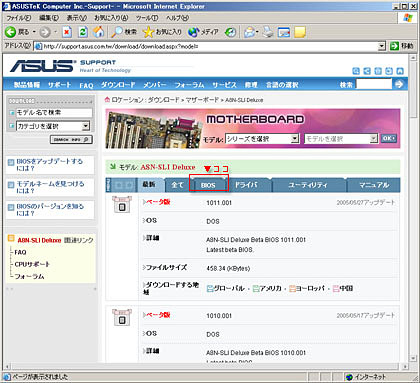The height and width of the screenshot is (383, 420).
Task: Click the sidebar search button
Action: click(71, 140)
